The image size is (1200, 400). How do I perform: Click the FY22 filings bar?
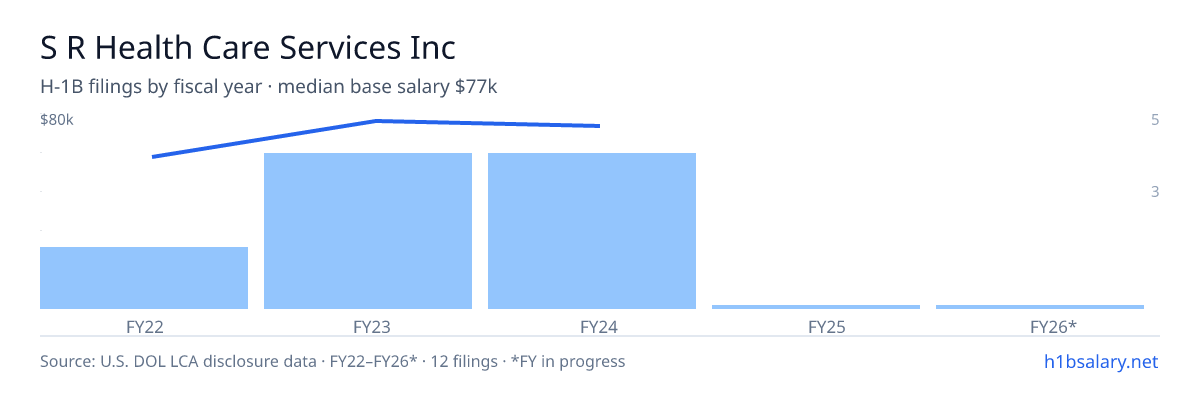tap(144, 278)
